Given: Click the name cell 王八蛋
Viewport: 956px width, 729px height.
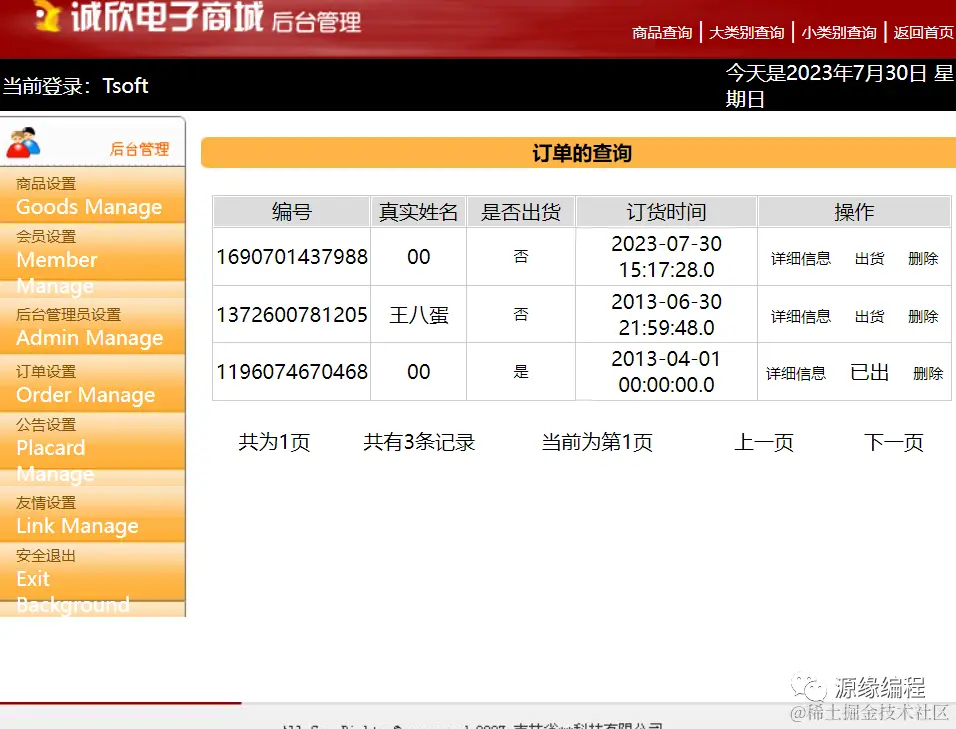Looking at the screenshot, I should (x=418, y=315).
